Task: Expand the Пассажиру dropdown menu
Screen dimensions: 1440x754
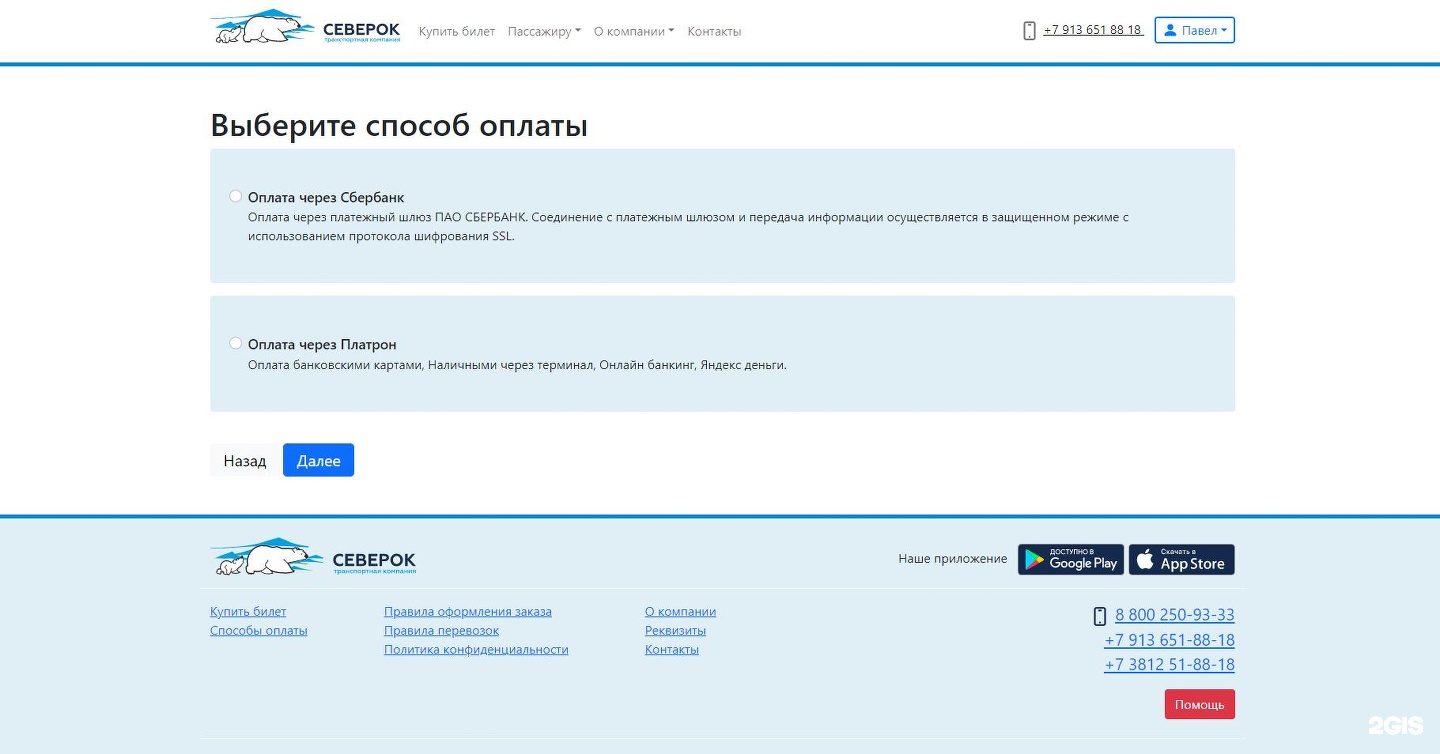Action: [543, 31]
